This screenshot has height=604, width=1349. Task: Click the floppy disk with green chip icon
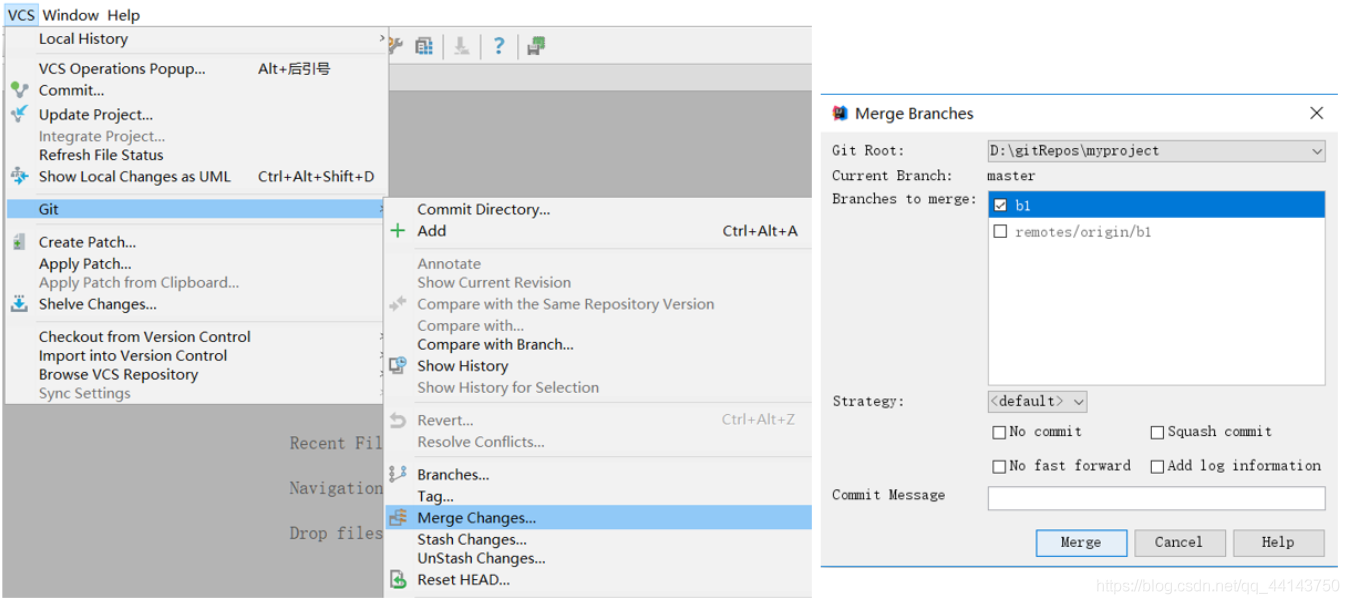536,45
